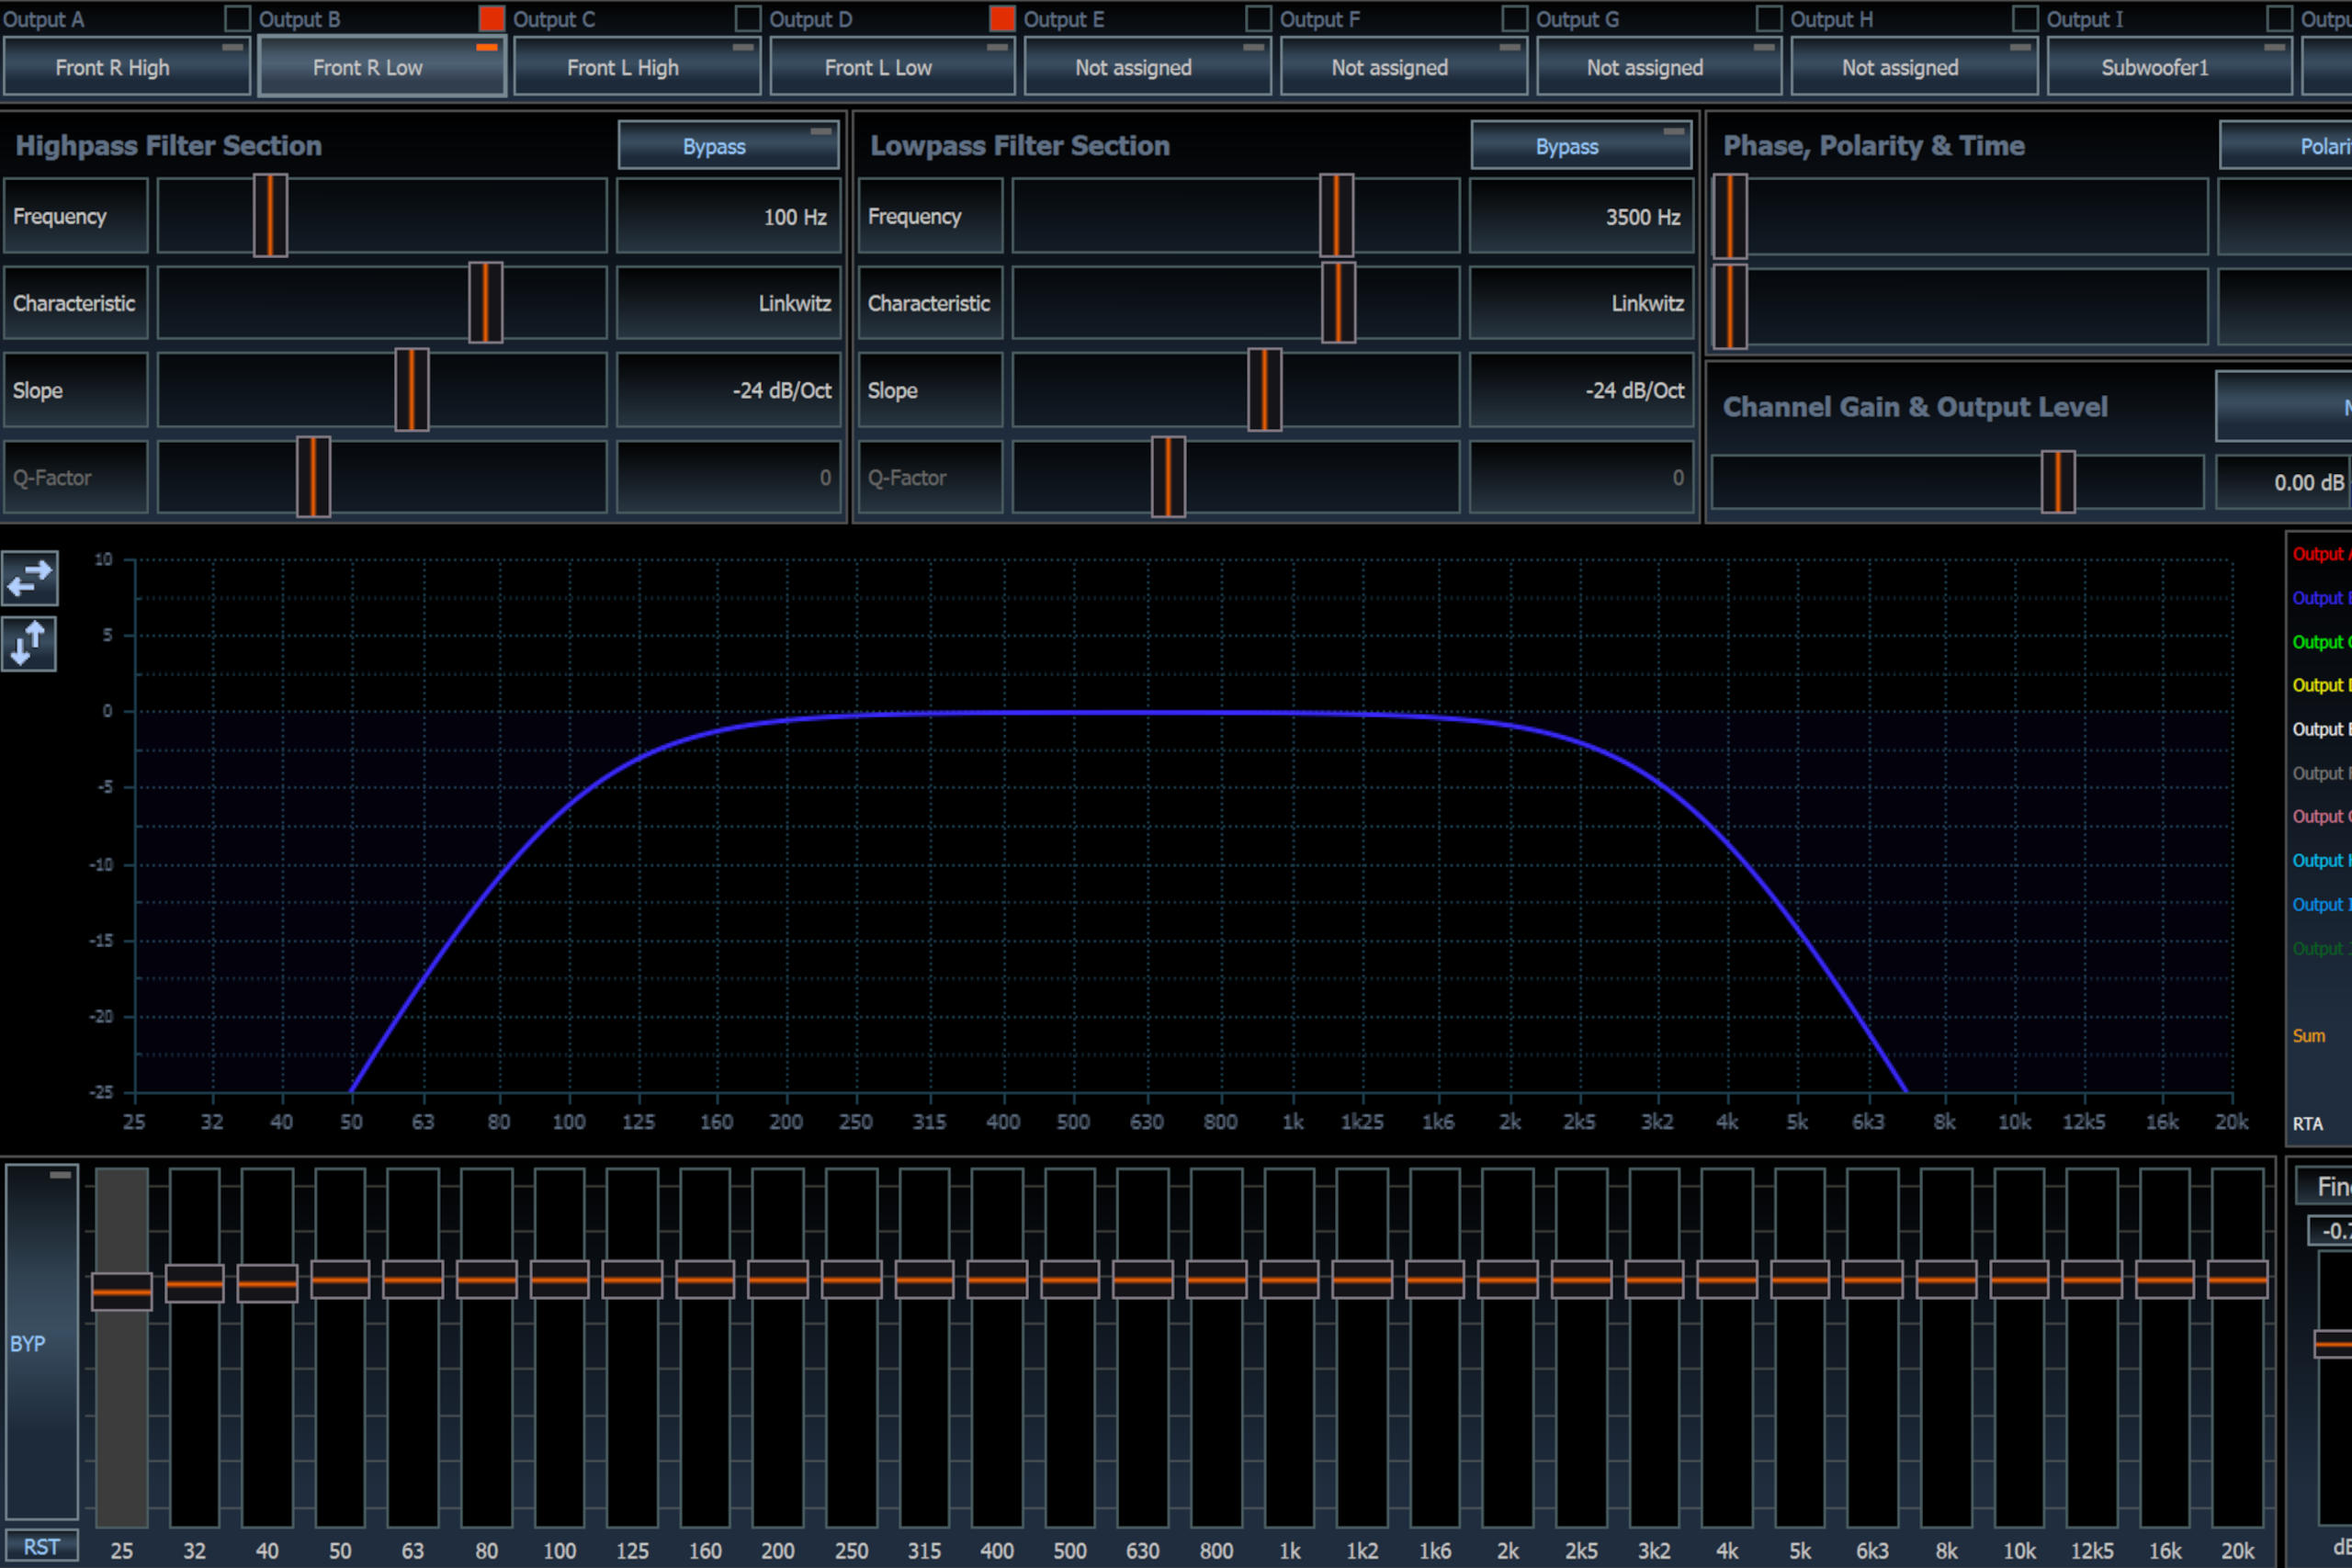This screenshot has height=1568, width=2352.
Task: Click the BYP icon to bypass the equalizer
Action: tap(29, 1343)
